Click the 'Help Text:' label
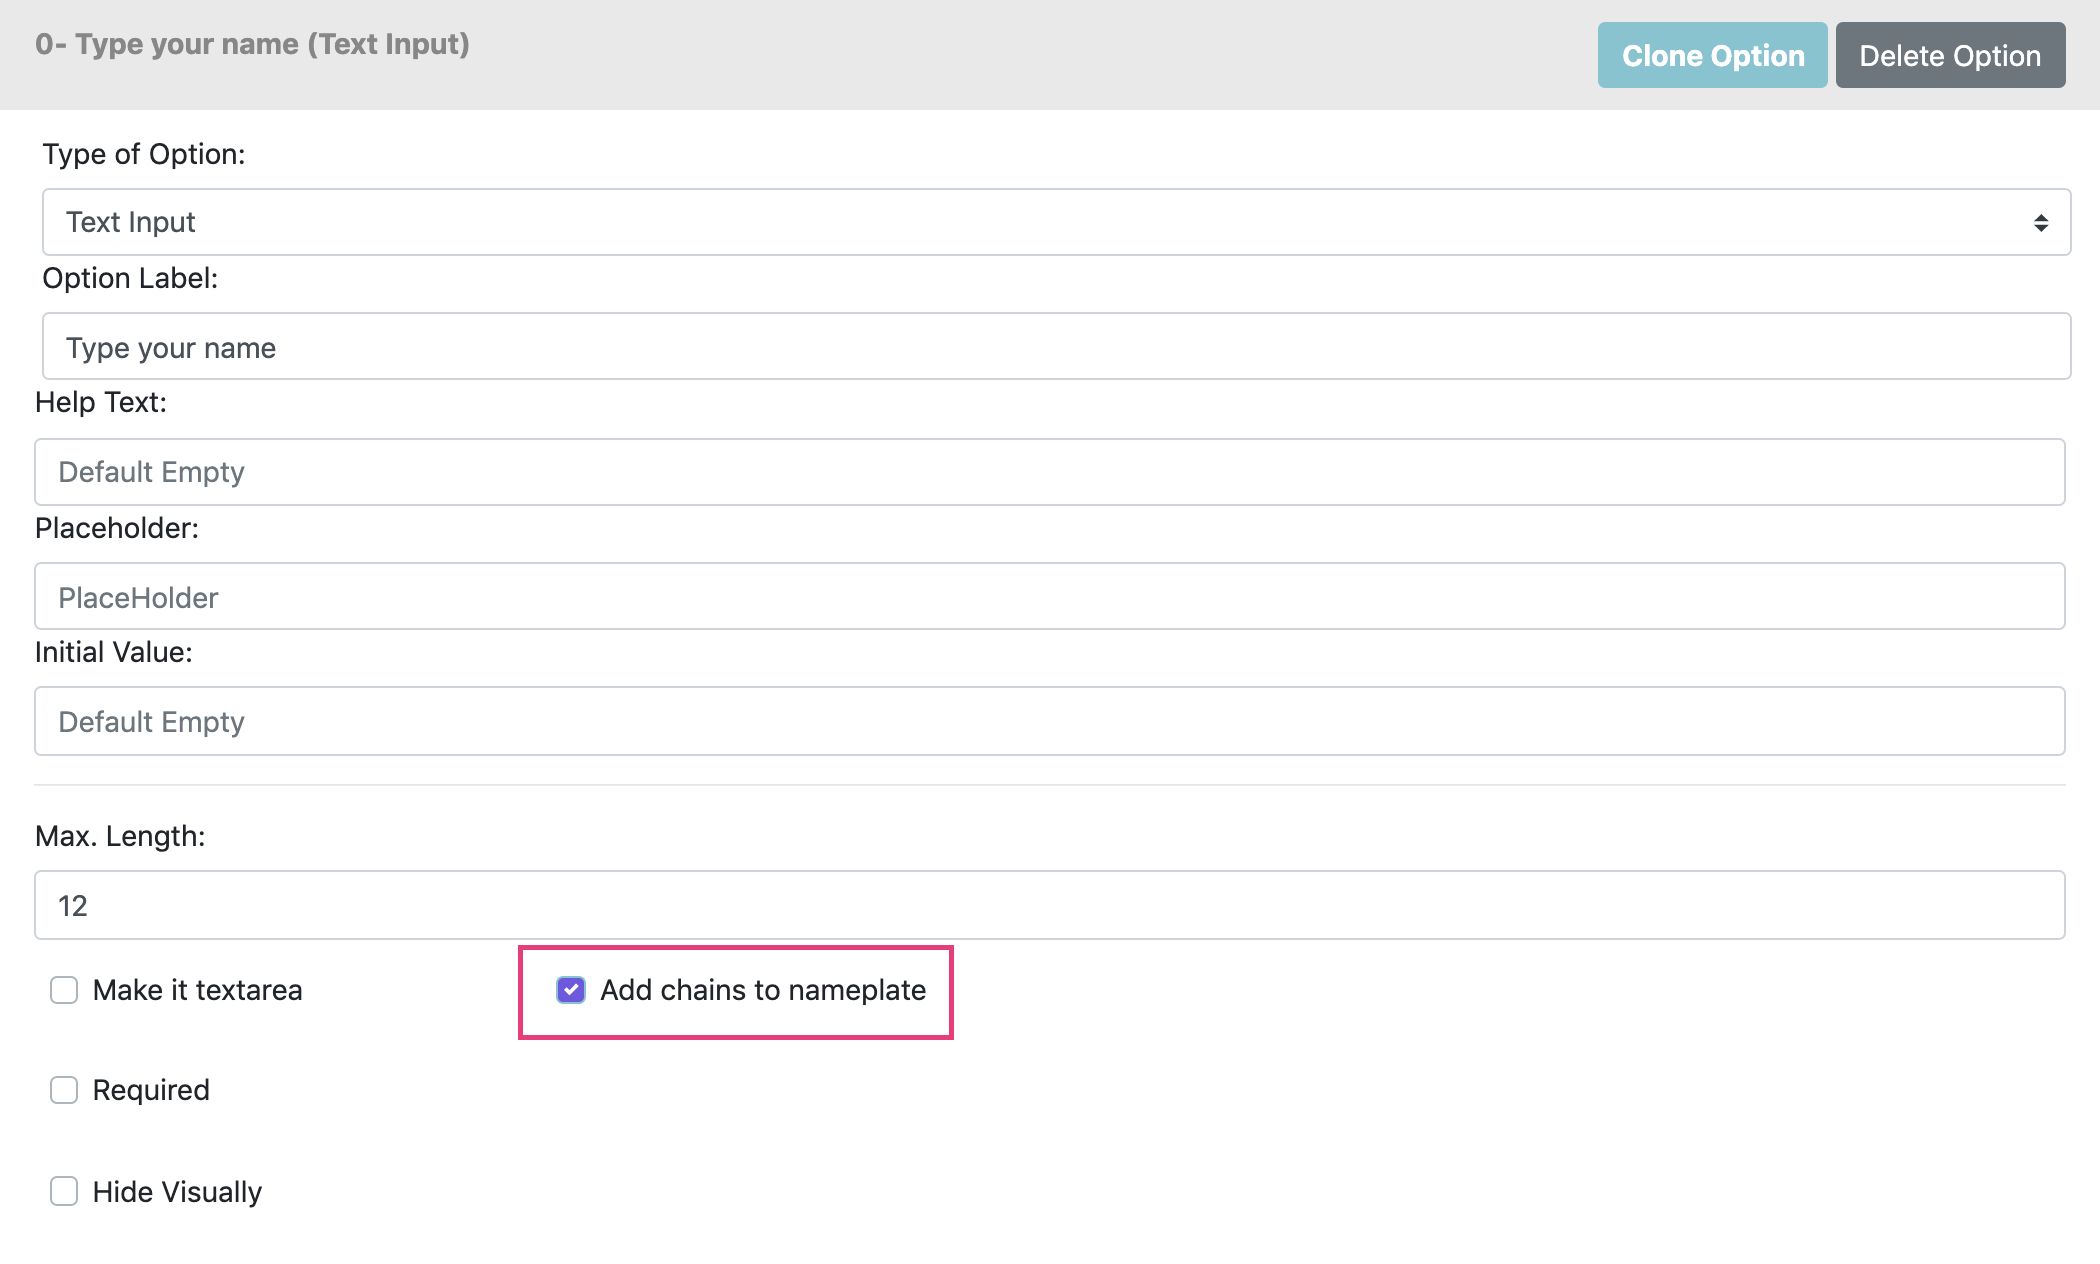2100x1264 pixels. click(x=101, y=402)
